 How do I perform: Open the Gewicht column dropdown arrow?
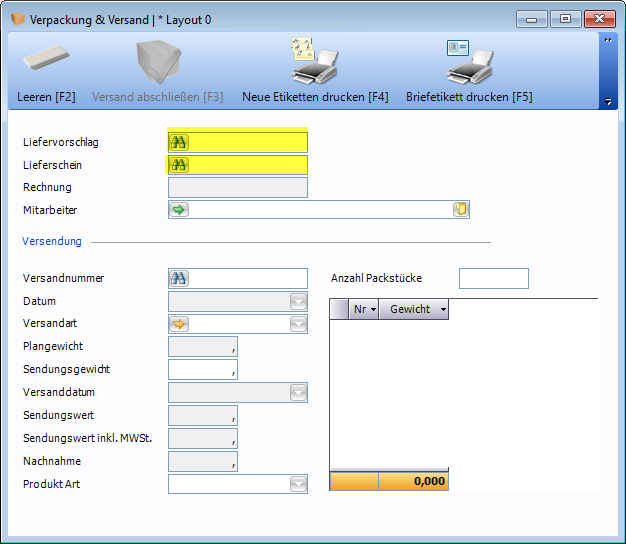(442, 310)
